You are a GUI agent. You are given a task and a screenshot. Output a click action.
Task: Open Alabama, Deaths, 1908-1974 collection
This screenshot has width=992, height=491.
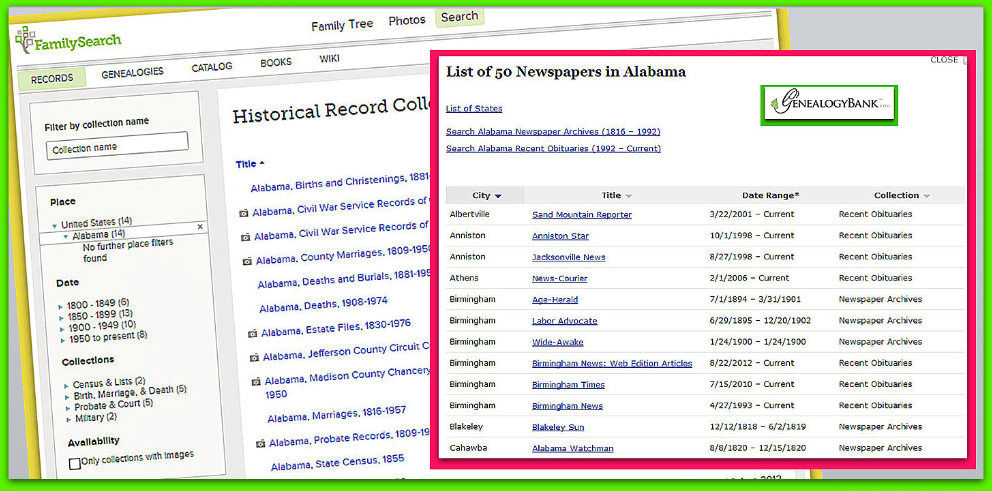323,305
